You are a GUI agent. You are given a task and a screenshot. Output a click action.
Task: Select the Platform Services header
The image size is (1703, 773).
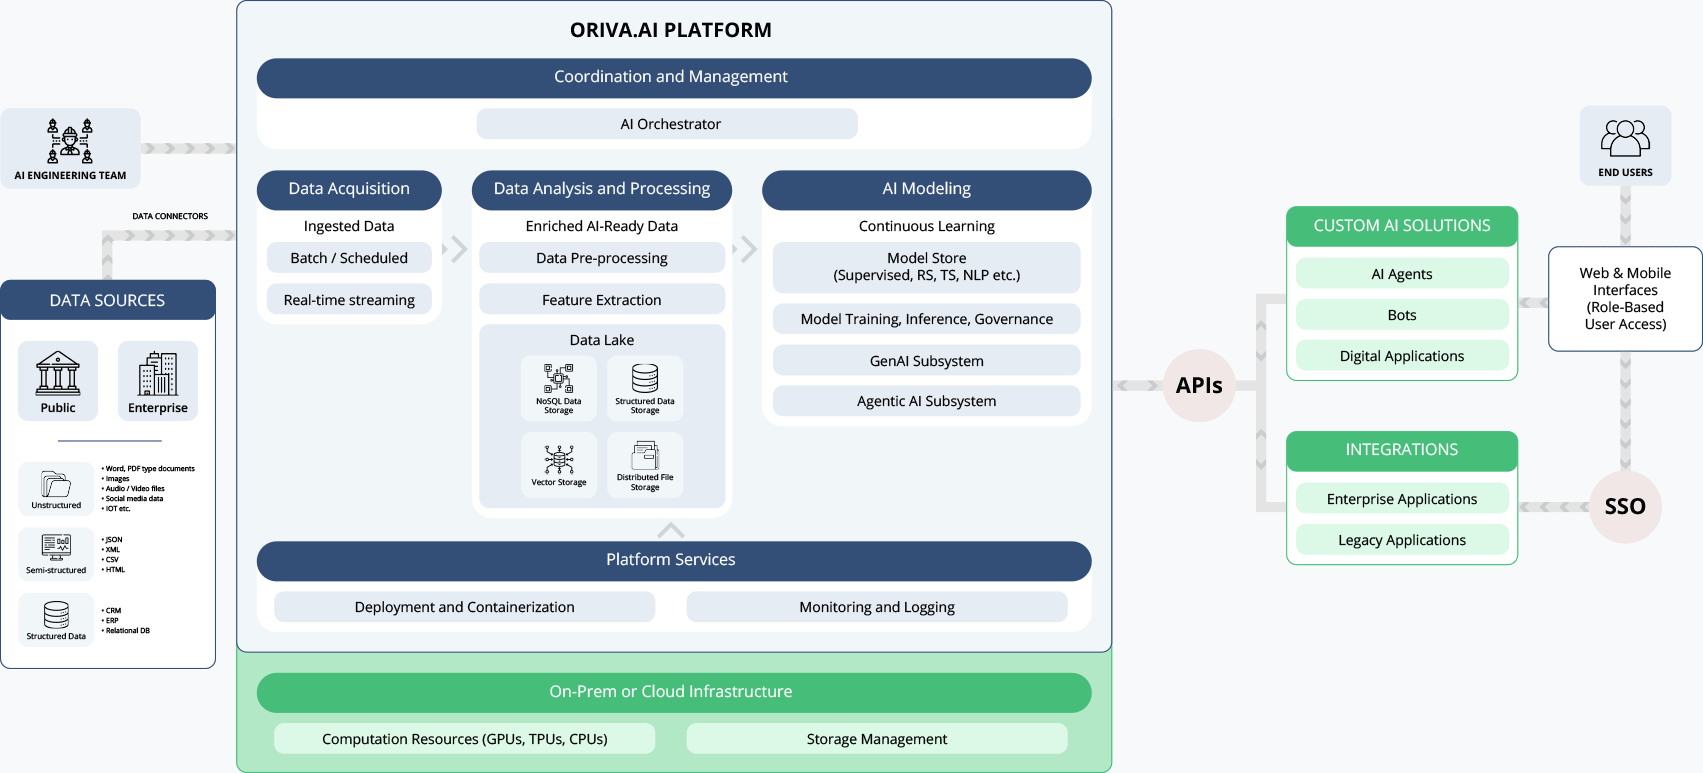click(x=673, y=561)
